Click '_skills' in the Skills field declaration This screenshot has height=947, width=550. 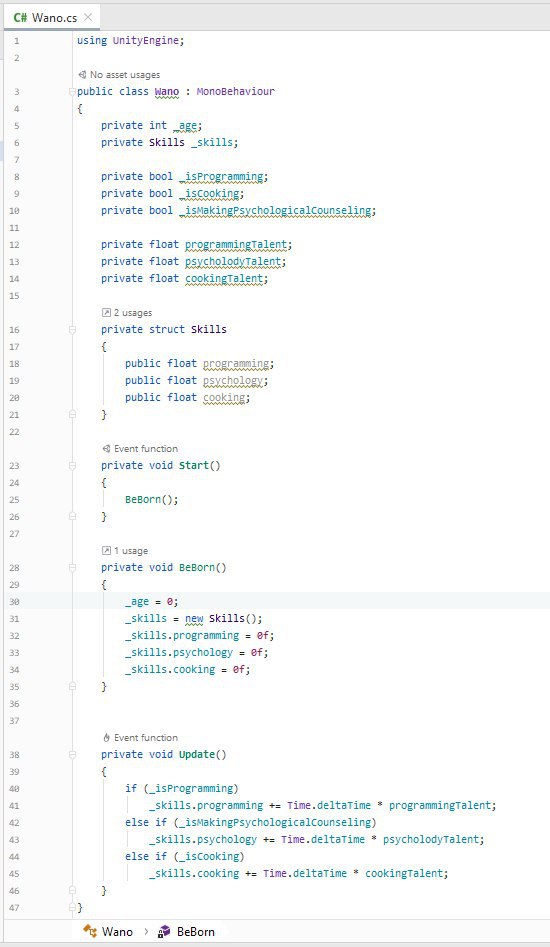(211, 143)
